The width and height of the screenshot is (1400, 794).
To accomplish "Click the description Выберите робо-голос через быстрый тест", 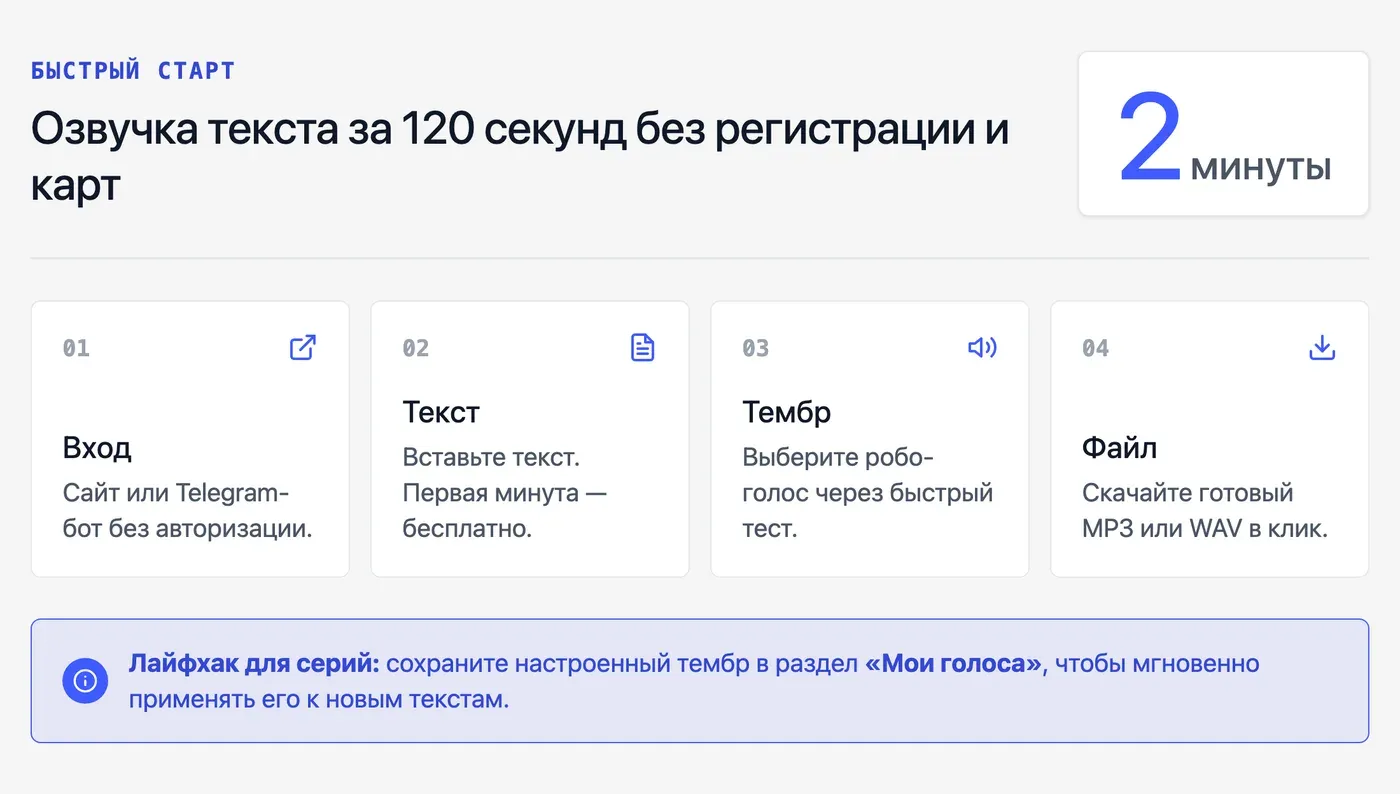I will tap(867, 493).
